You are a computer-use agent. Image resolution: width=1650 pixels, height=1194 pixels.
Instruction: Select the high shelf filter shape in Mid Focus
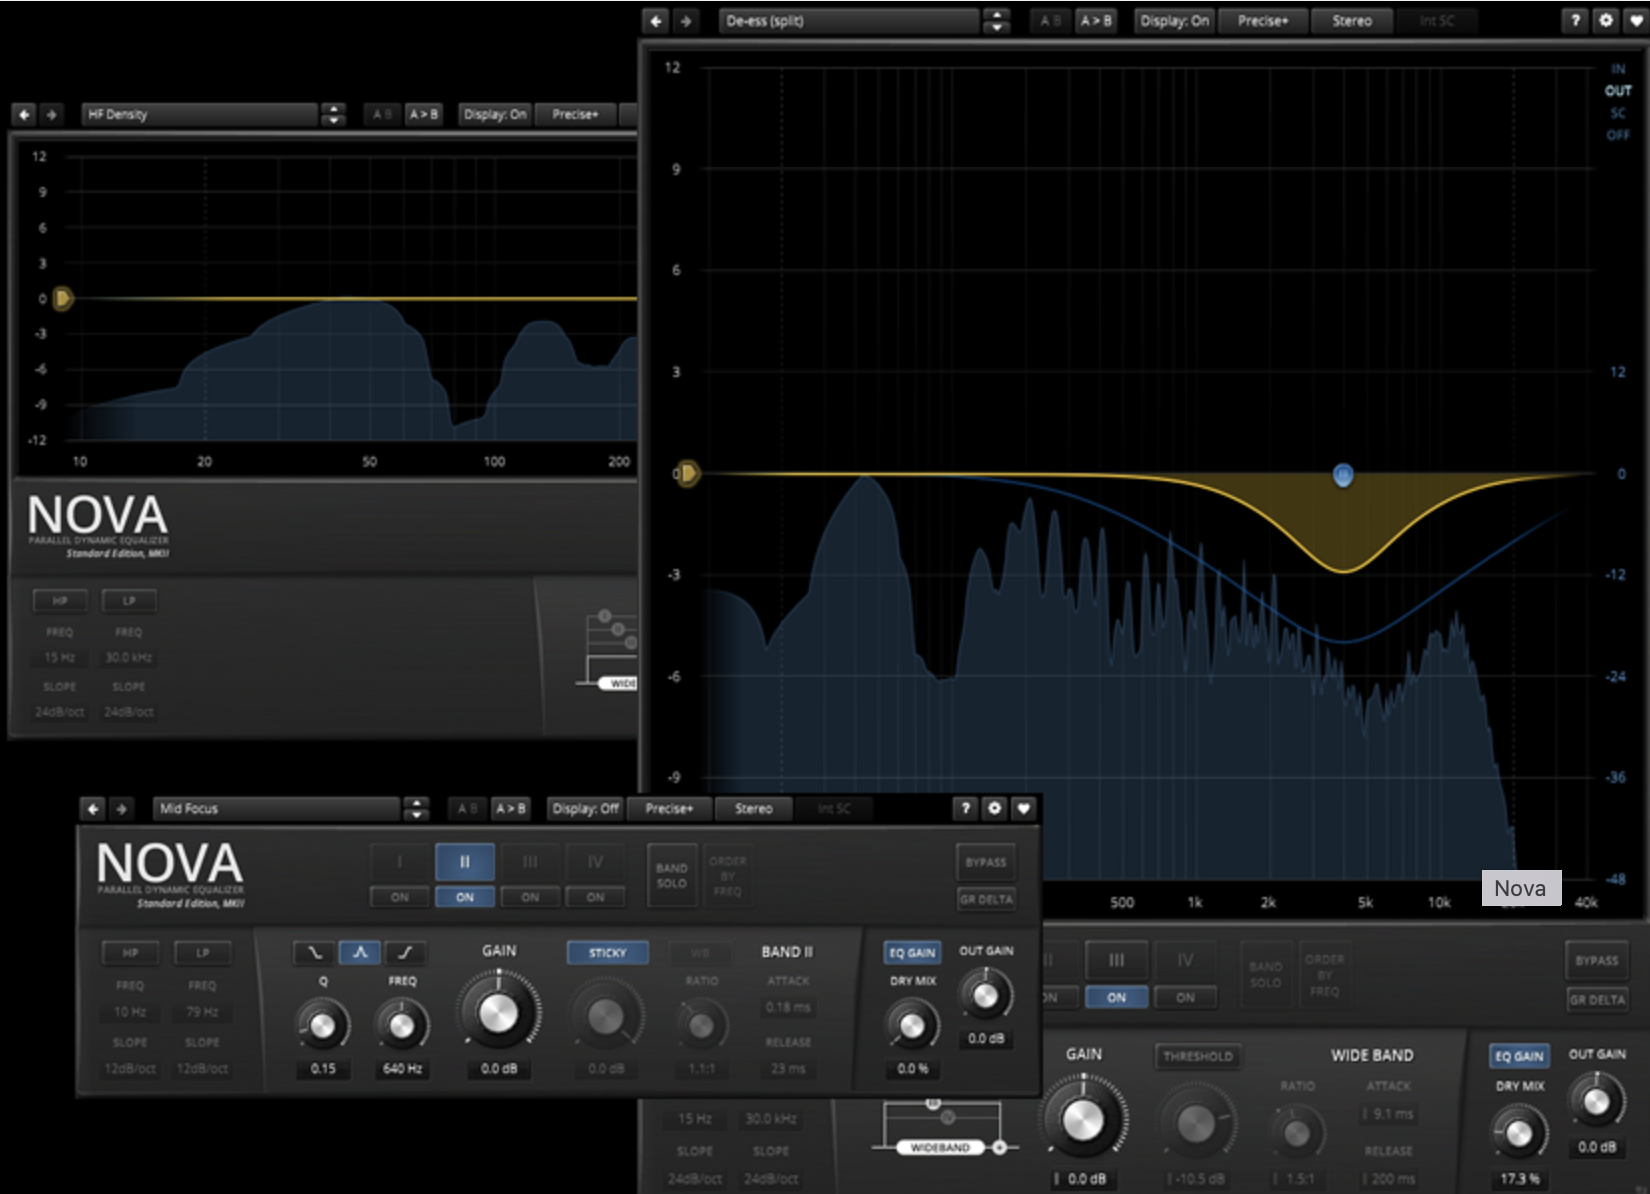(x=405, y=952)
